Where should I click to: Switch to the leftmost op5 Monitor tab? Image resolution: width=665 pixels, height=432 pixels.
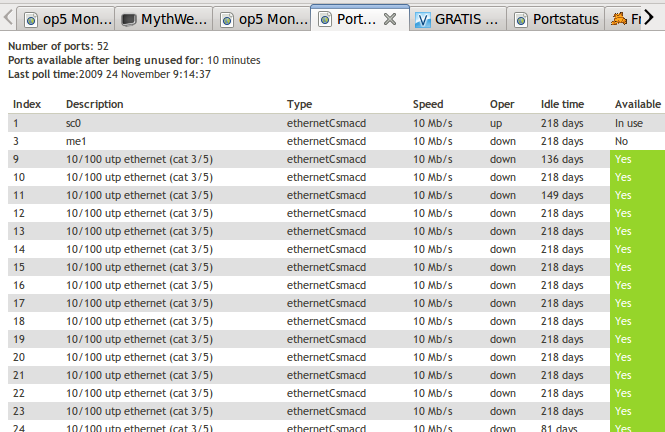(x=68, y=19)
